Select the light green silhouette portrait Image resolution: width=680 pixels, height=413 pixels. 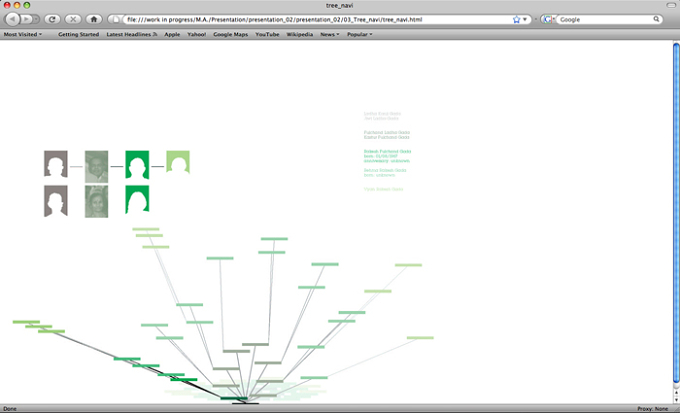[178, 162]
